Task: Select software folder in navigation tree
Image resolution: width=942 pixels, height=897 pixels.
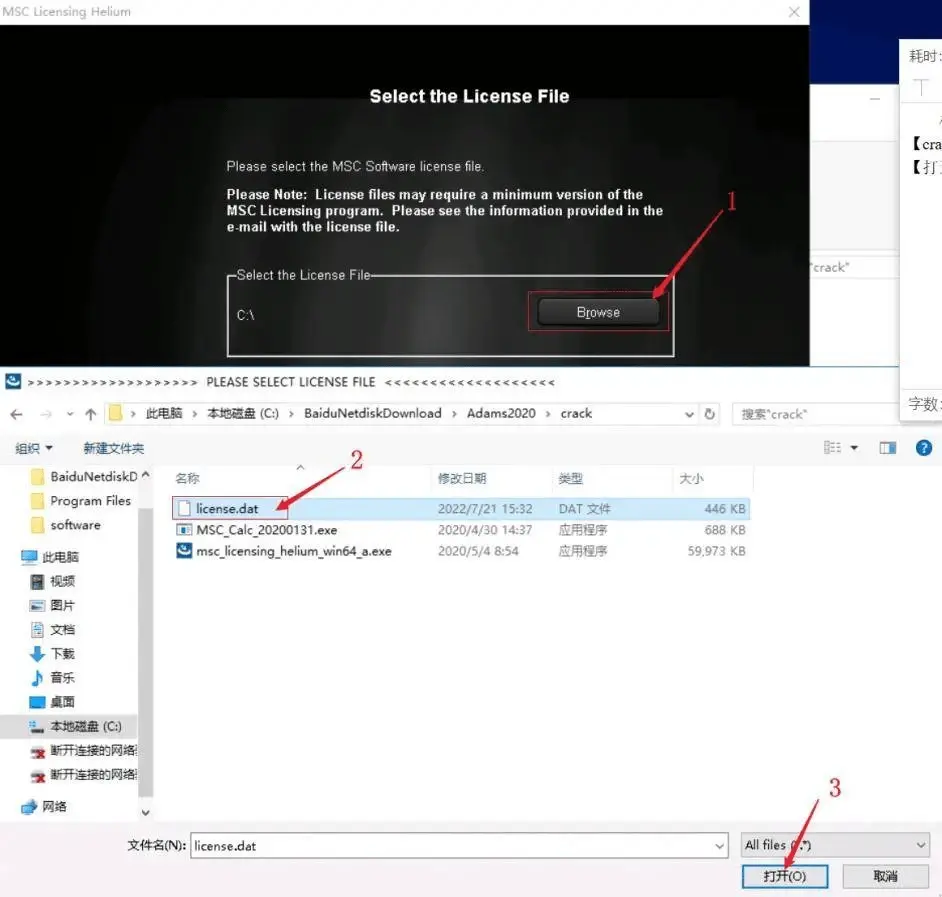Action: [x=65, y=525]
